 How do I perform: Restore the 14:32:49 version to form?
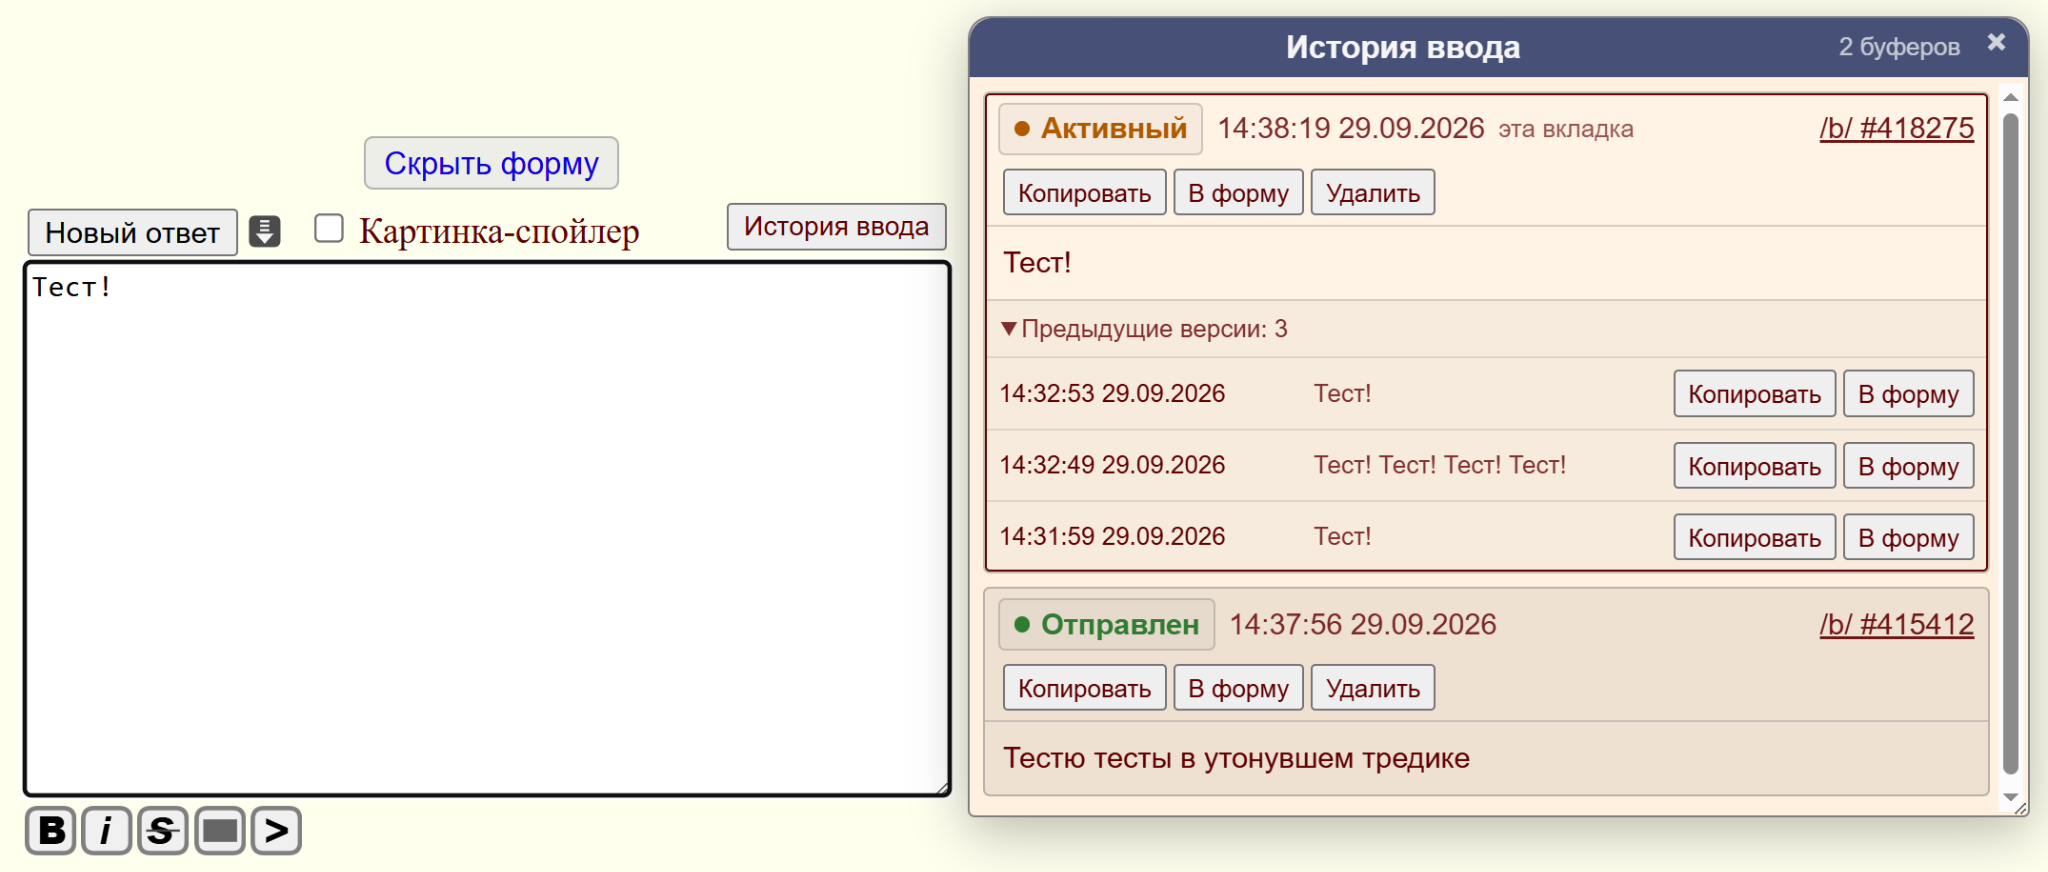pos(1909,466)
